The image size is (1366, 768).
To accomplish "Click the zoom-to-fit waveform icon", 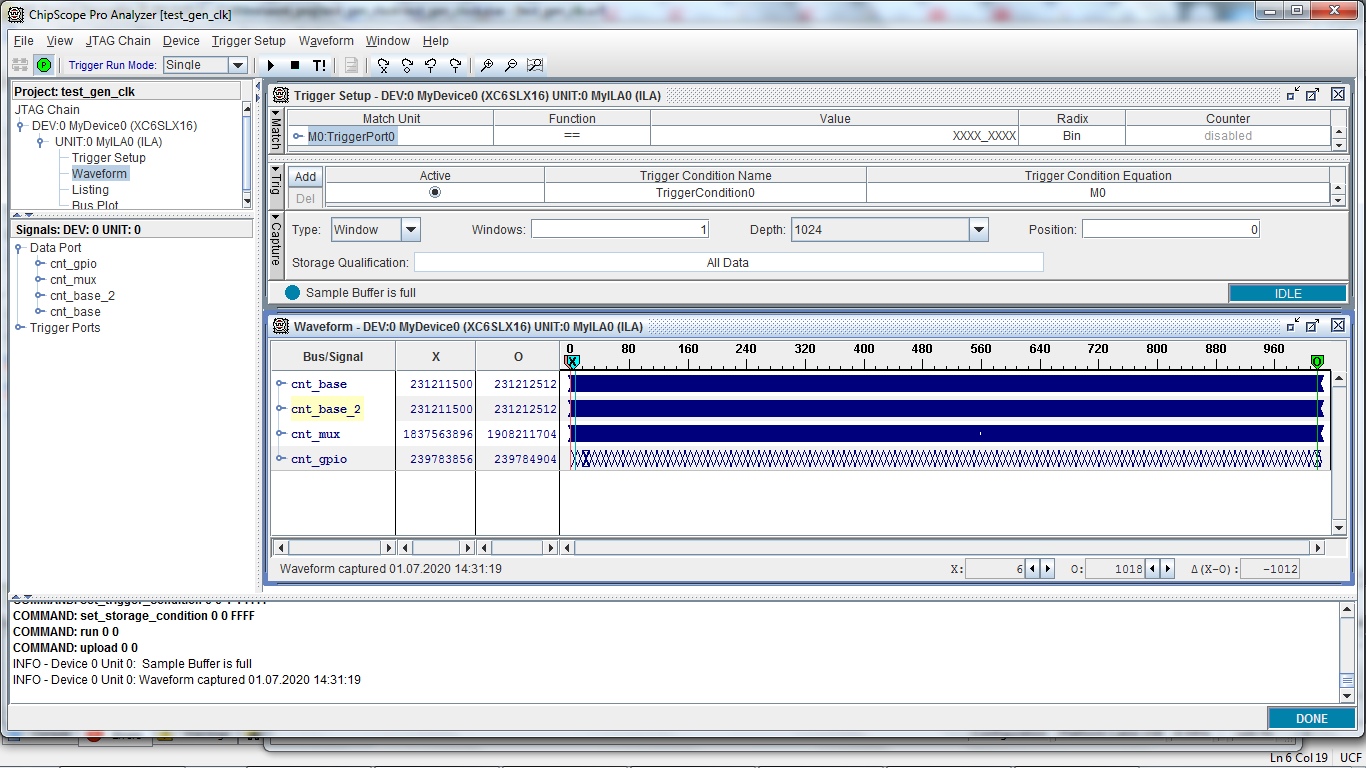I will click(x=535, y=65).
